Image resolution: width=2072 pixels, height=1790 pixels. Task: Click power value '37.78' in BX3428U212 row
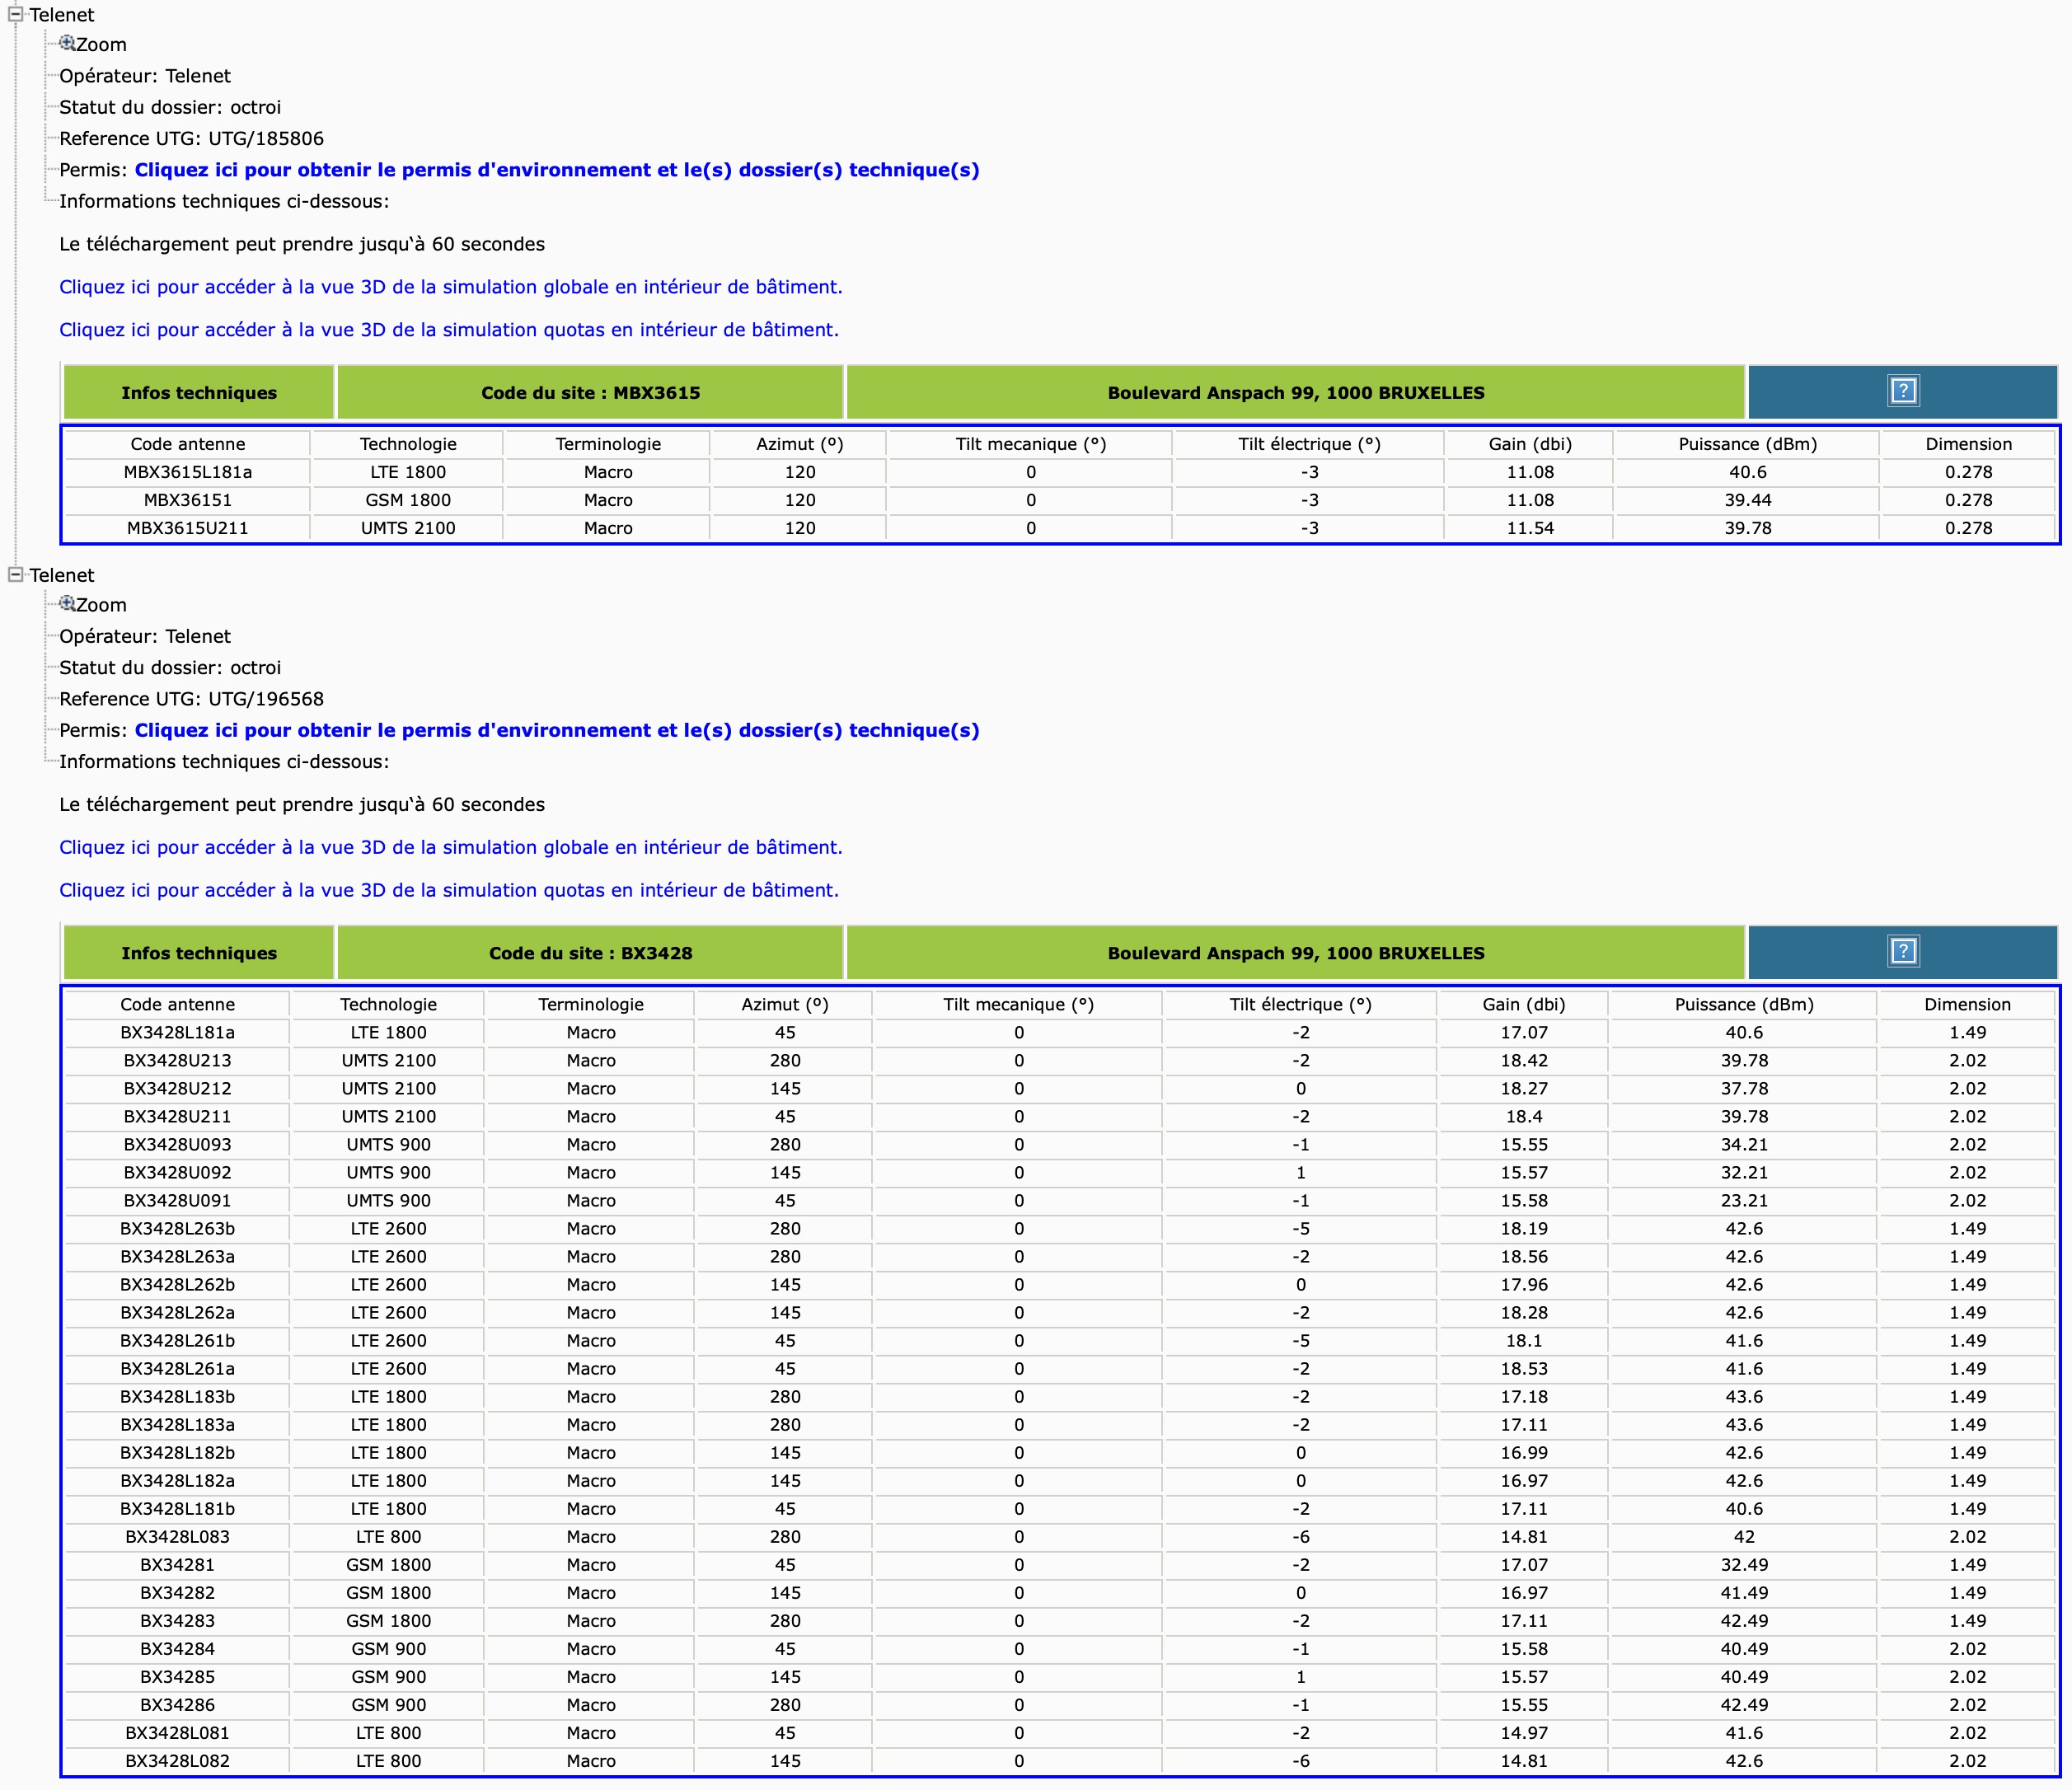pyautogui.click(x=1744, y=1088)
